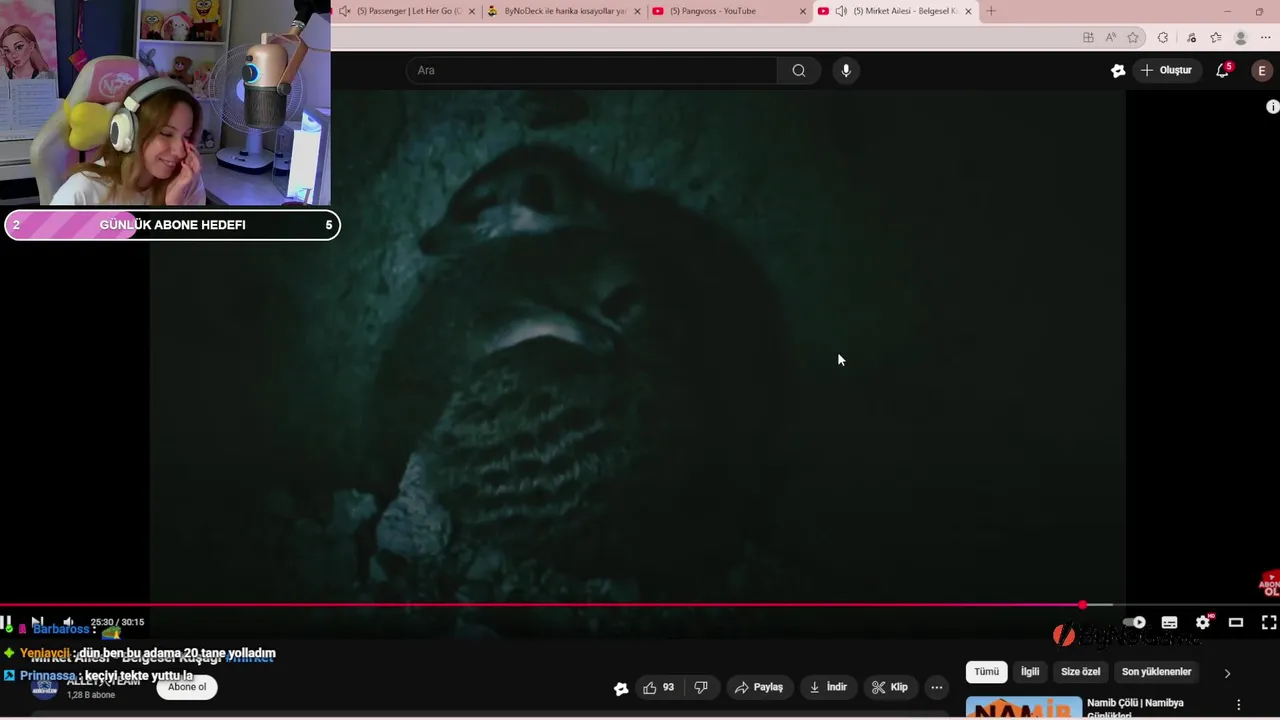Select the Size özel filter chip
Image resolution: width=1280 pixels, height=720 pixels.
point(1080,672)
